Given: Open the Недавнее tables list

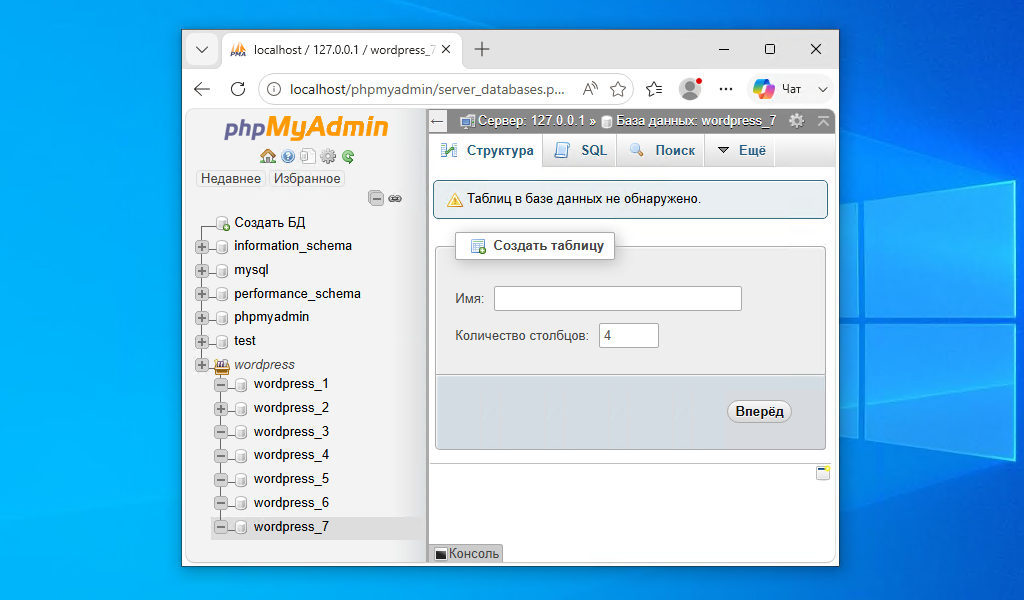Looking at the screenshot, I should pyautogui.click(x=231, y=178).
